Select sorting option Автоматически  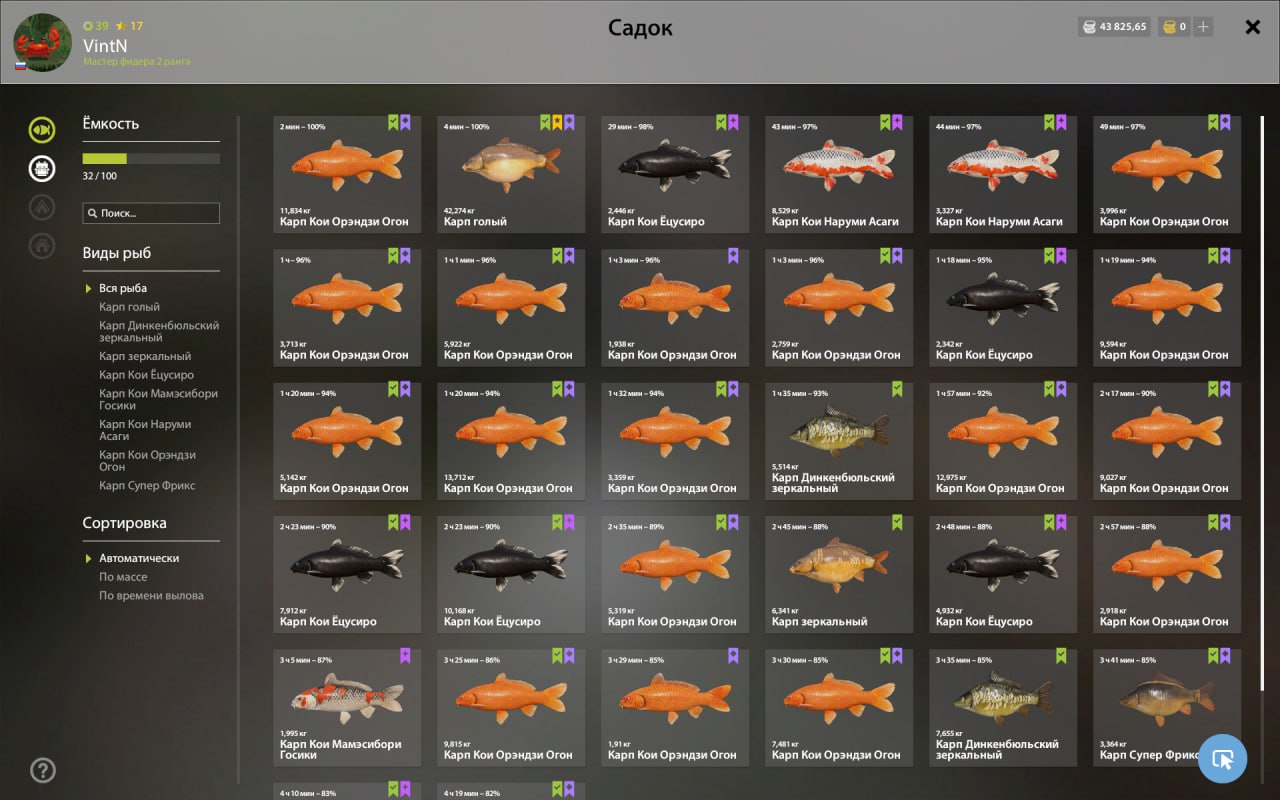pos(139,558)
